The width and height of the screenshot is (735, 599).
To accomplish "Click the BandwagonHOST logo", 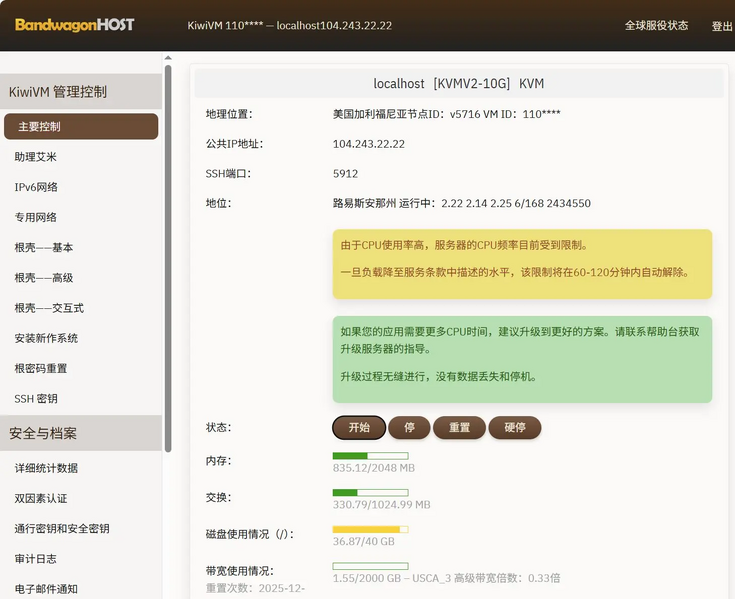I will (74, 25).
